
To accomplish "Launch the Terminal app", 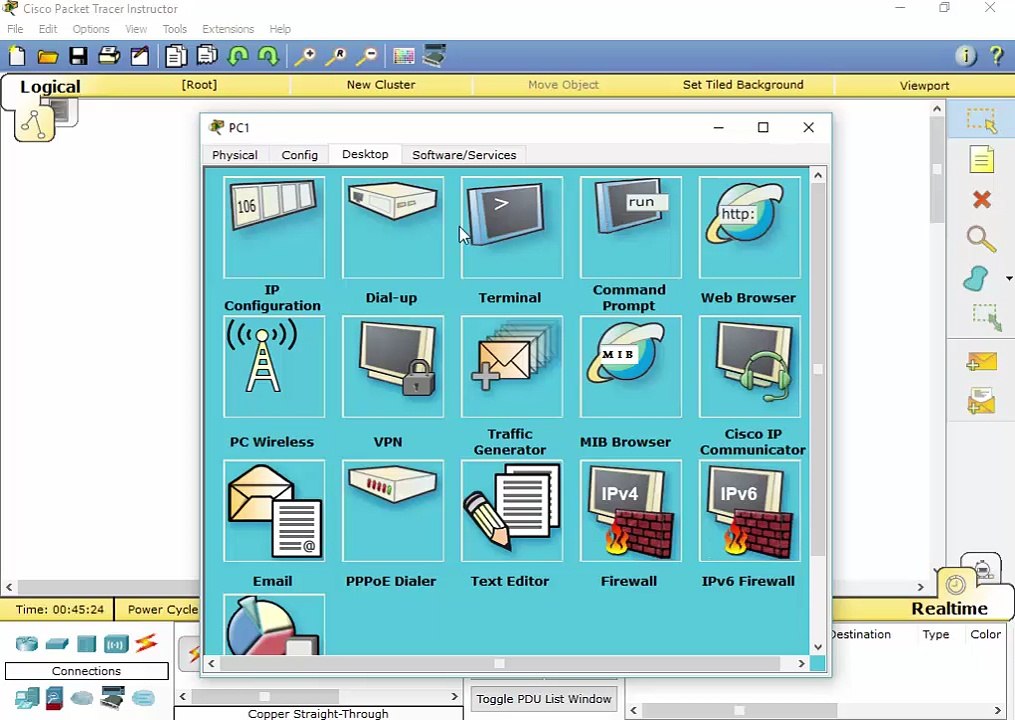I will (x=511, y=227).
